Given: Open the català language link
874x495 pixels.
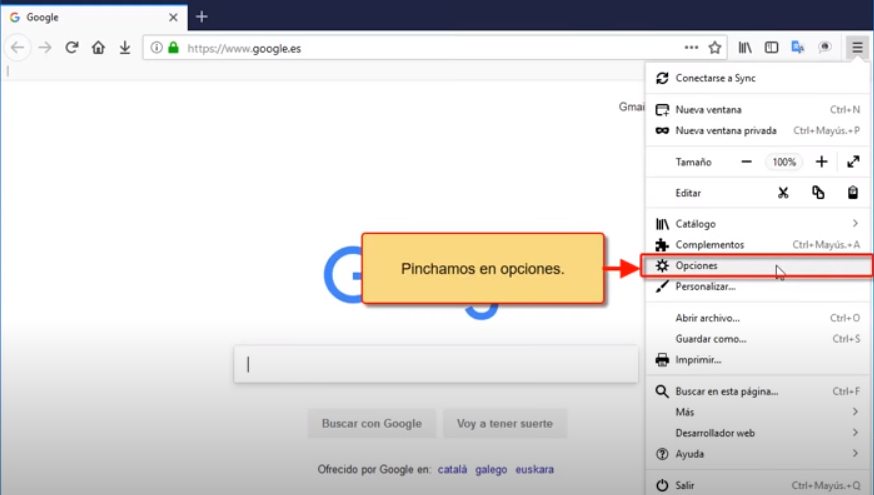Looking at the screenshot, I should 452,469.
